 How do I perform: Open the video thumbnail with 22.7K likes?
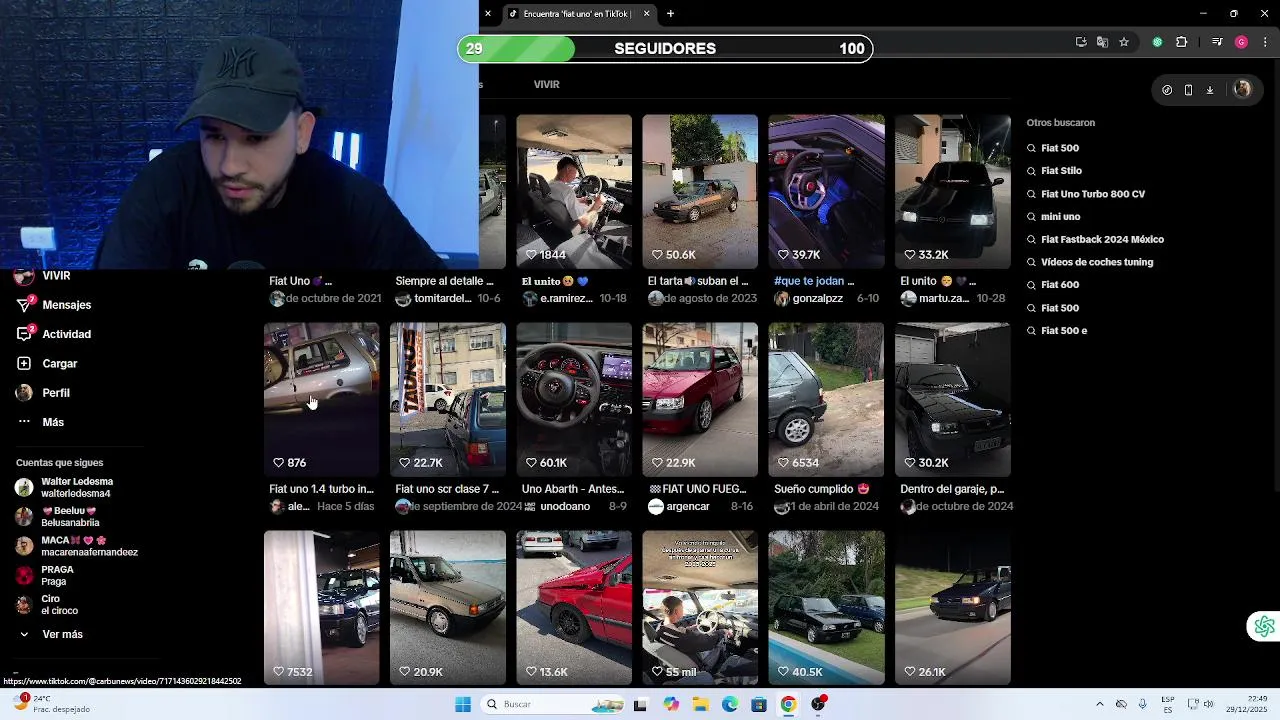[447, 399]
